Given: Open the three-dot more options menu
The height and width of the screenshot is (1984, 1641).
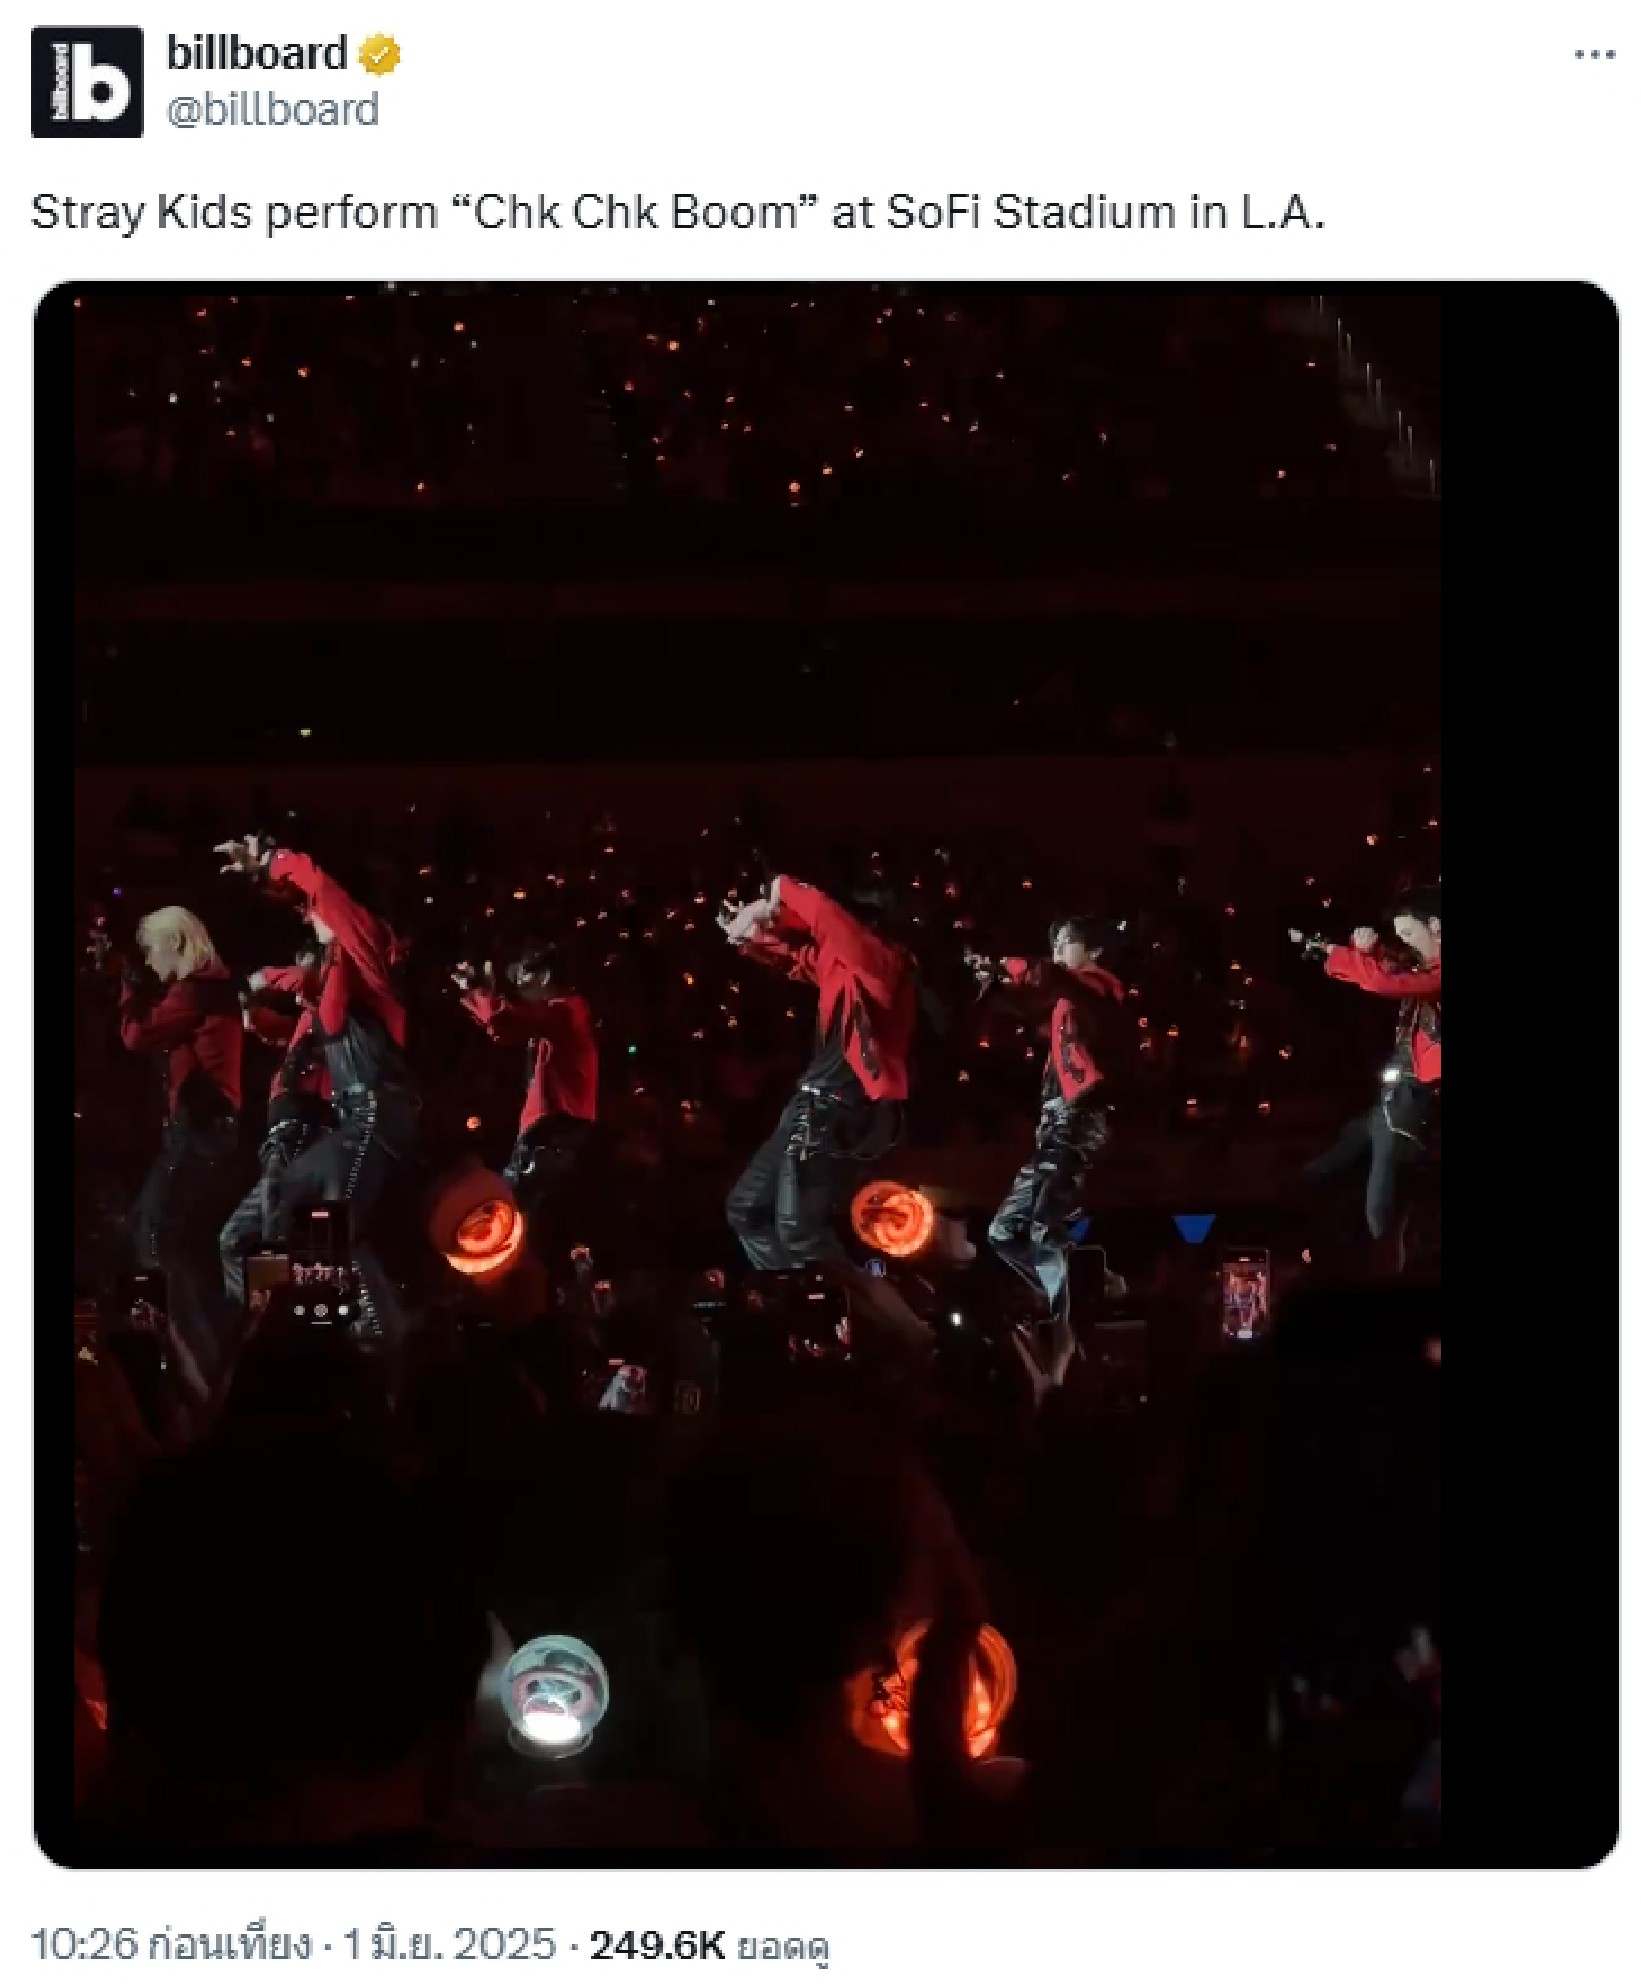Looking at the screenshot, I should [1594, 55].
